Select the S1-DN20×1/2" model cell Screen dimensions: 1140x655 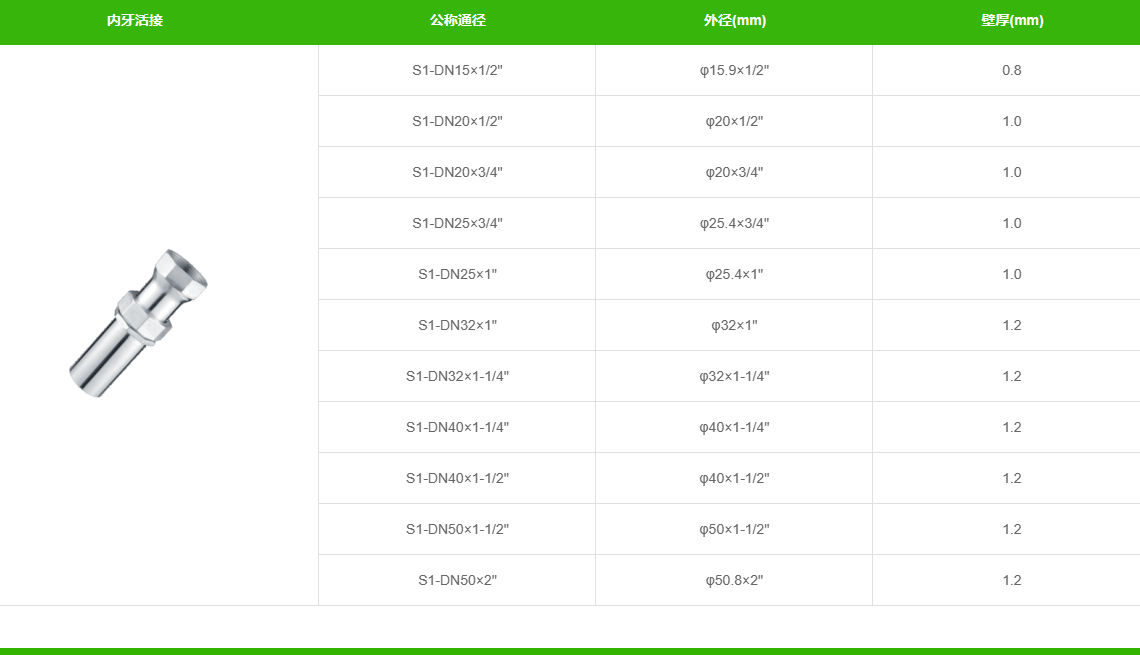point(457,121)
